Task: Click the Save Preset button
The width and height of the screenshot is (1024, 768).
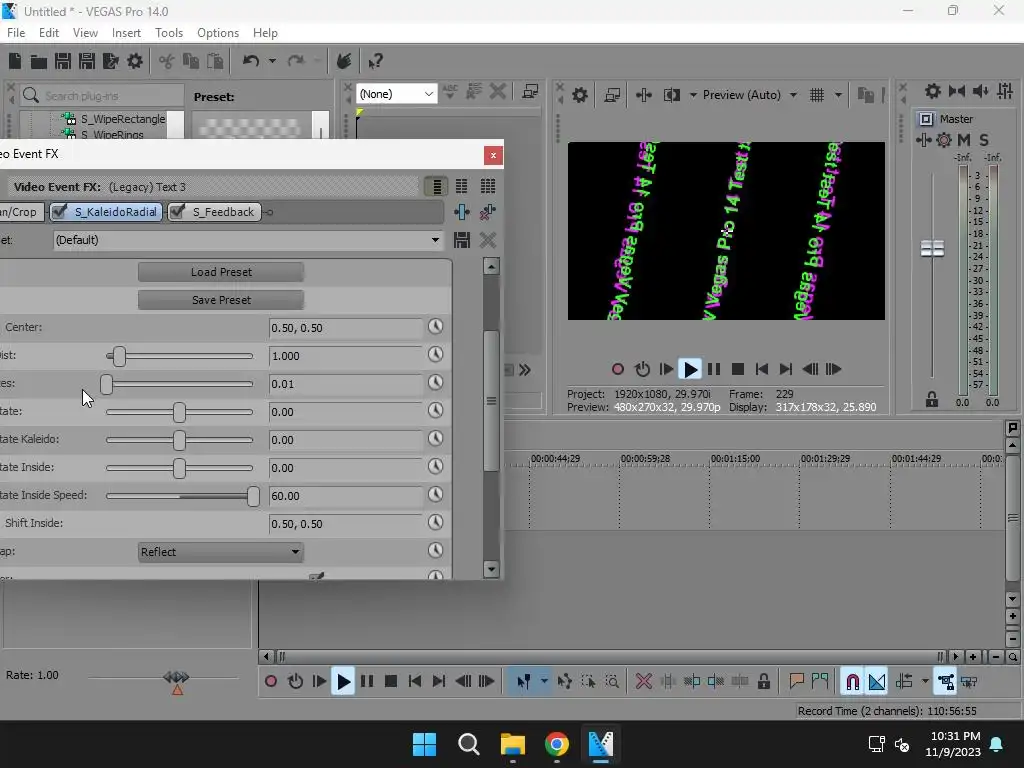Action: (221, 300)
